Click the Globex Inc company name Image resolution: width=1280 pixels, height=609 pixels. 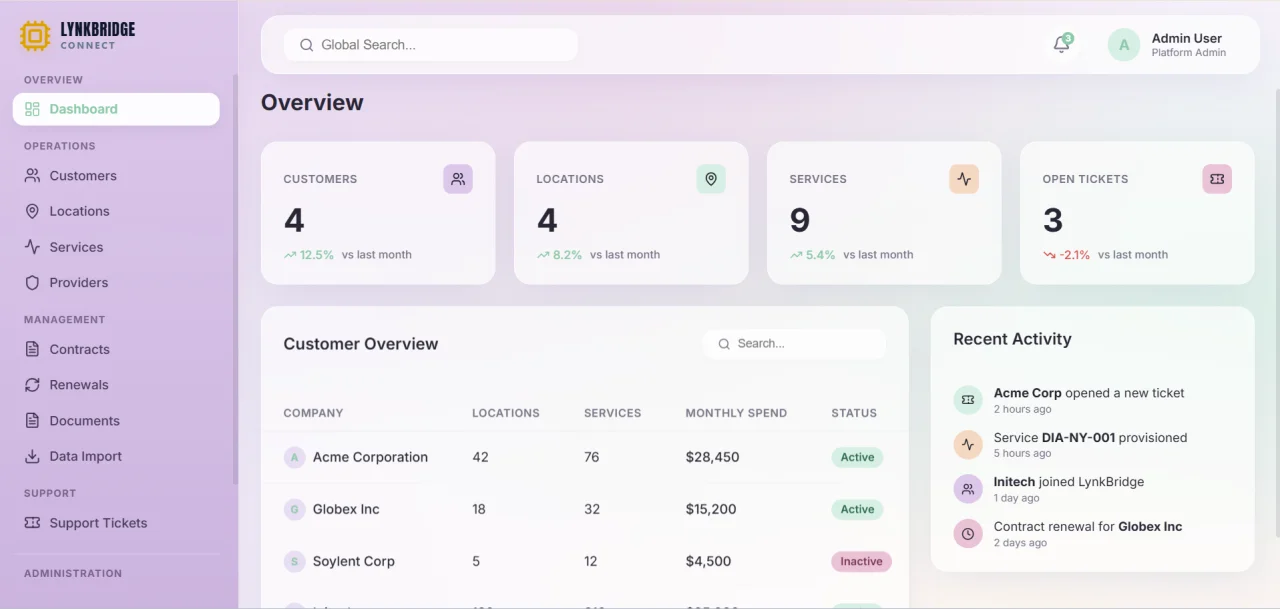346,510
